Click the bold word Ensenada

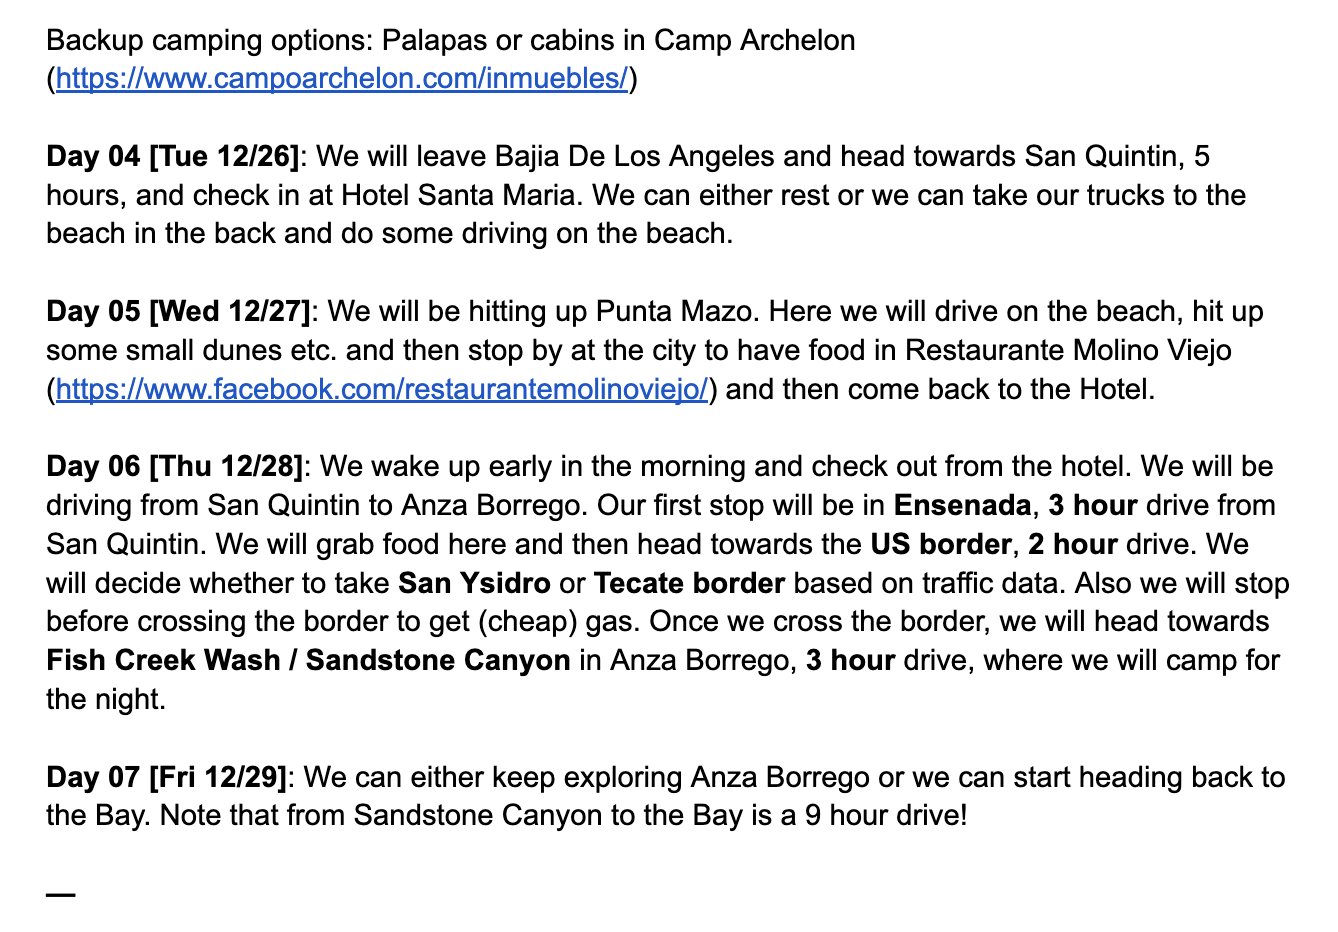click(x=962, y=506)
